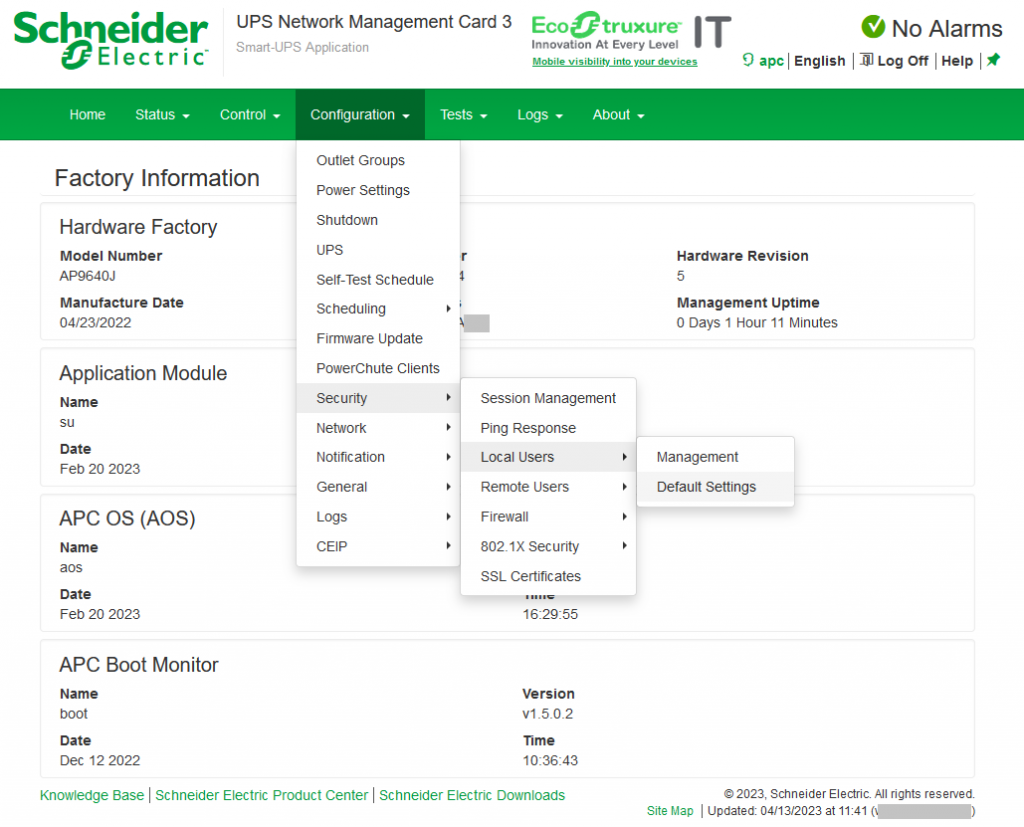Click the Boot Monitor time 10:36:43
The height and width of the screenshot is (827, 1024).
pyautogui.click(x=551, y=760)
